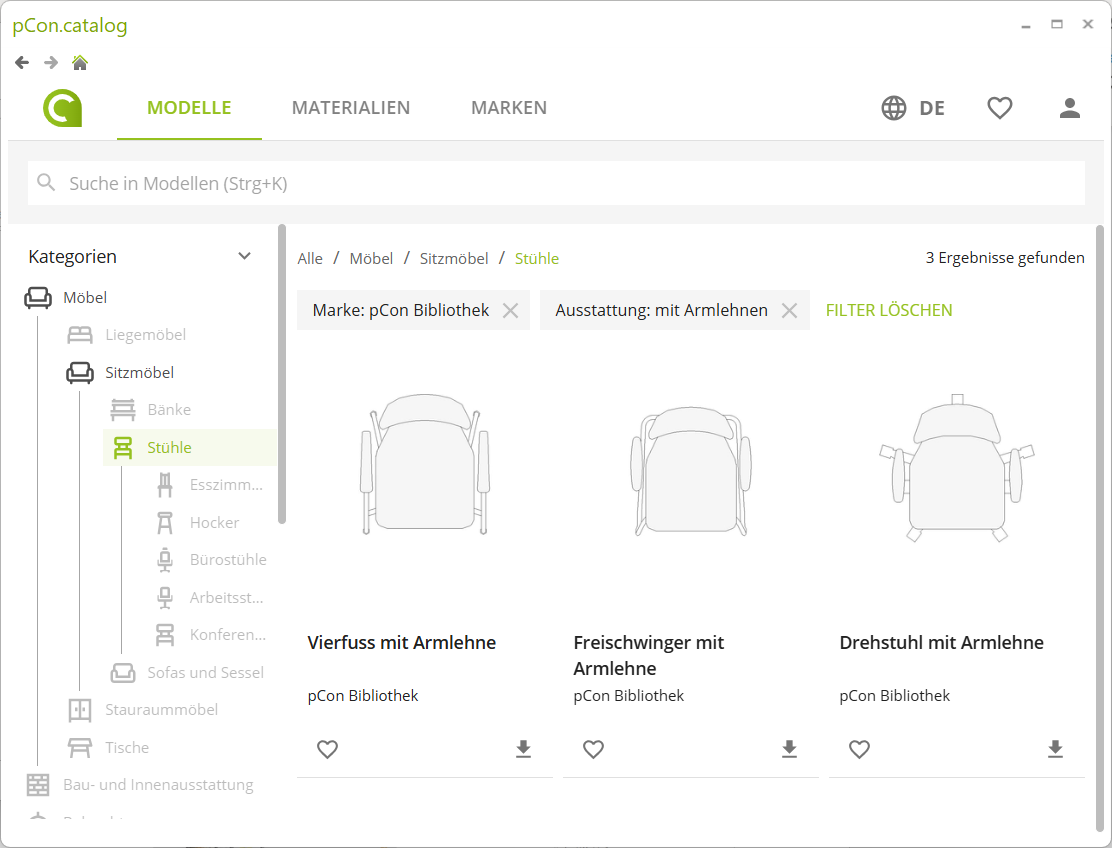
Task: Remove the Ausstattung: mit Armlehnen filter
Action: pyautogui.click(x=789, y=310)
